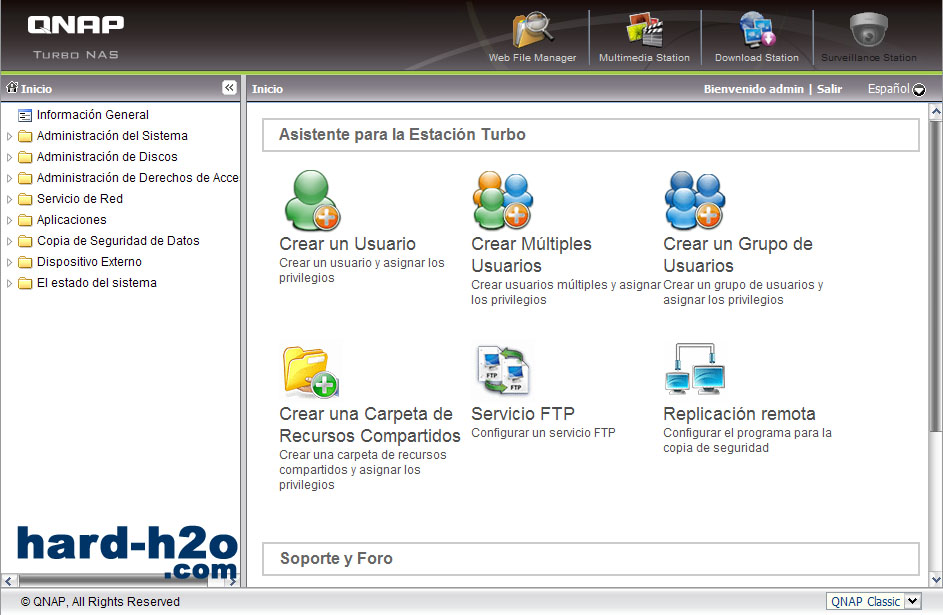Click the Salir logout link
The width and height of the screenshot is (943, 615).
[x=829, y=89]
